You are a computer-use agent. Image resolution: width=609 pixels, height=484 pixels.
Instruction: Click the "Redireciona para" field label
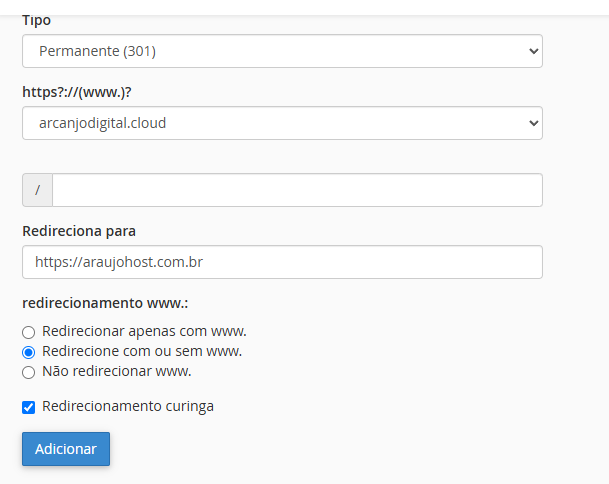tap(78, 231)
